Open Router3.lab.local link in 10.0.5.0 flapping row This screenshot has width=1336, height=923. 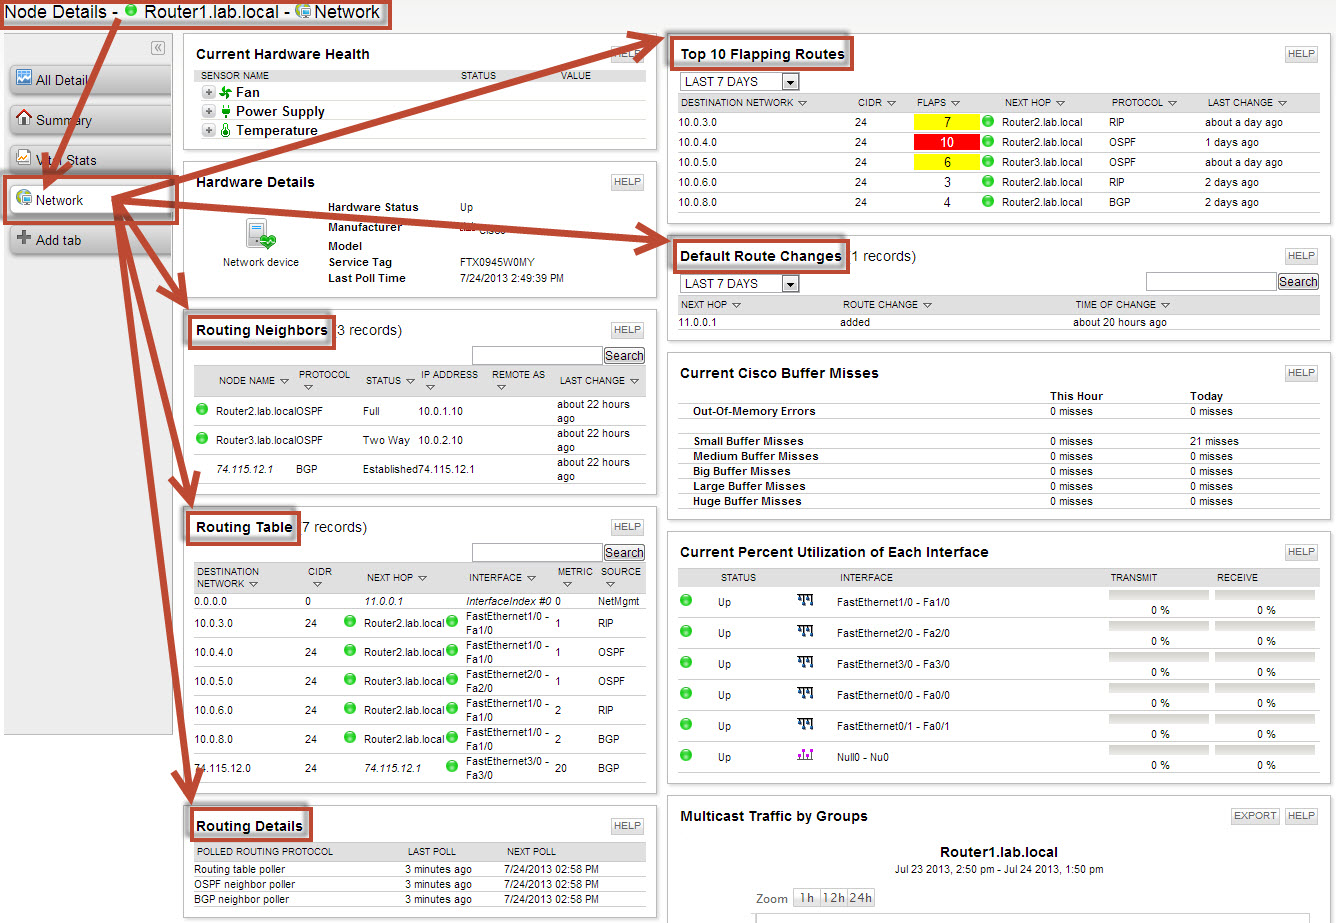pyautogui.click(x=1042, y=162)
